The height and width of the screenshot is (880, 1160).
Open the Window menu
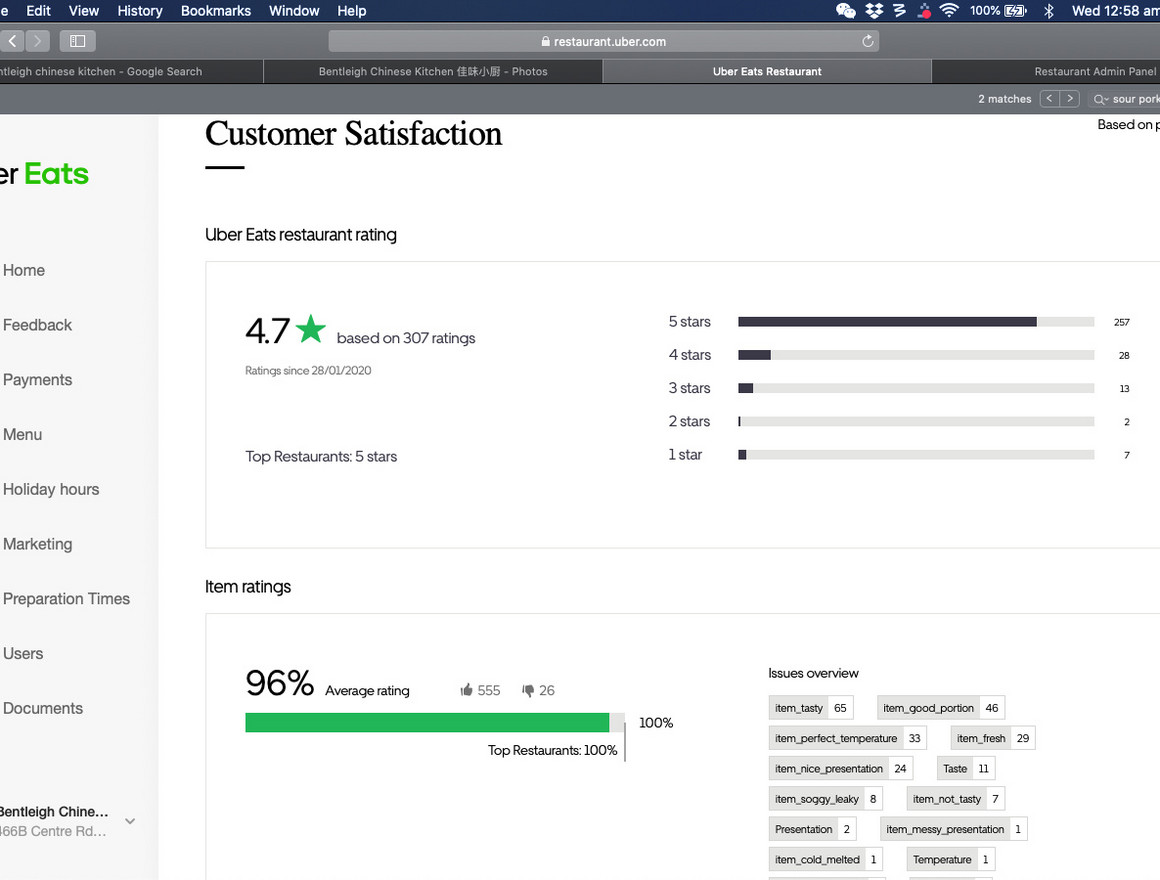[294, 10]
